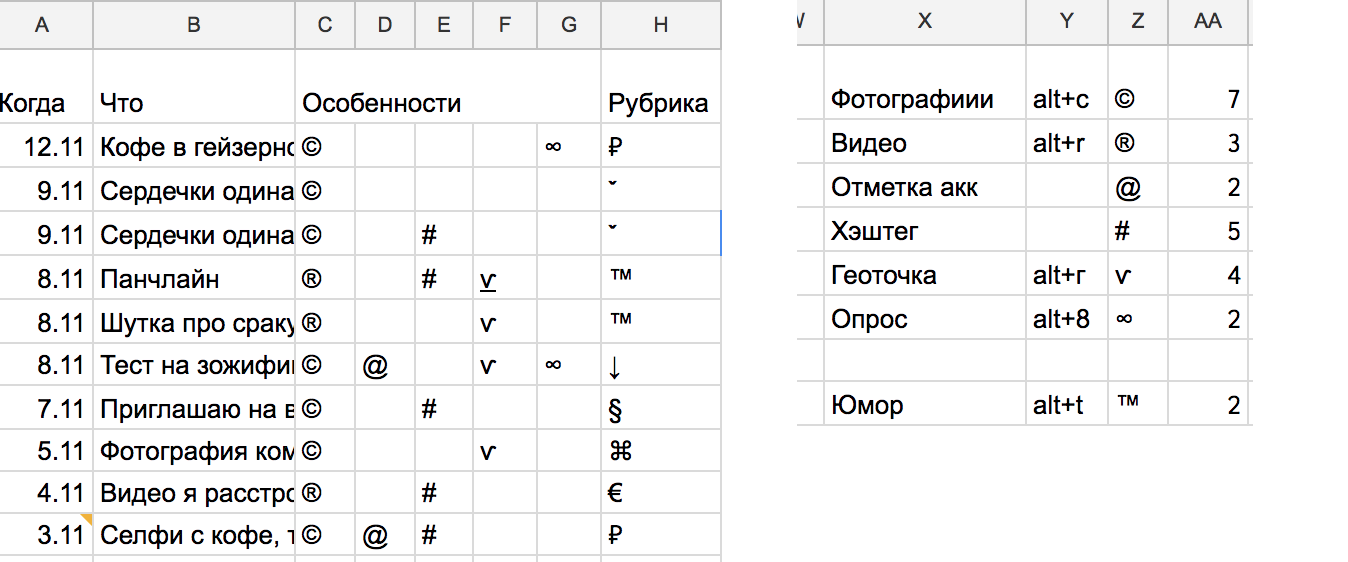Click the infinity symbol in the 12.11 row
This screenshot has width=1348, height=562.
553,147
